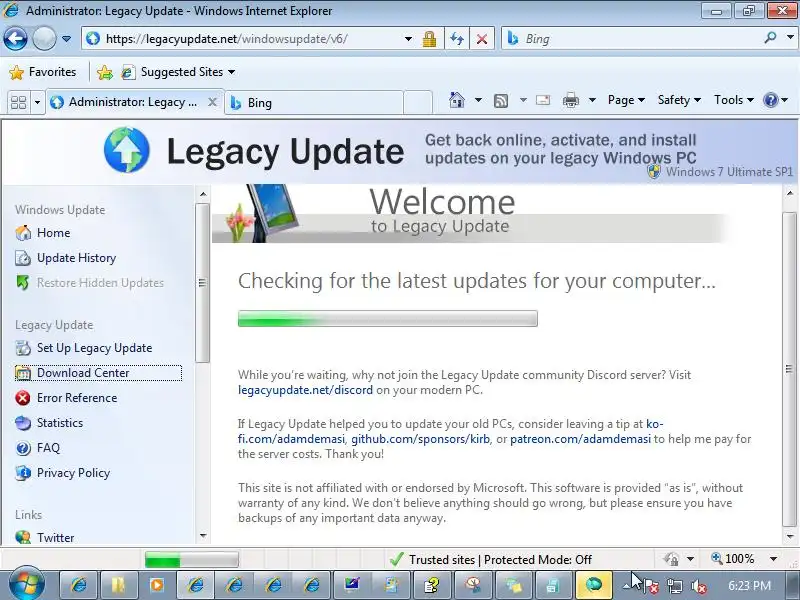
Task: Close the Legacy Update tab with its X
Action: pos(213,102)
